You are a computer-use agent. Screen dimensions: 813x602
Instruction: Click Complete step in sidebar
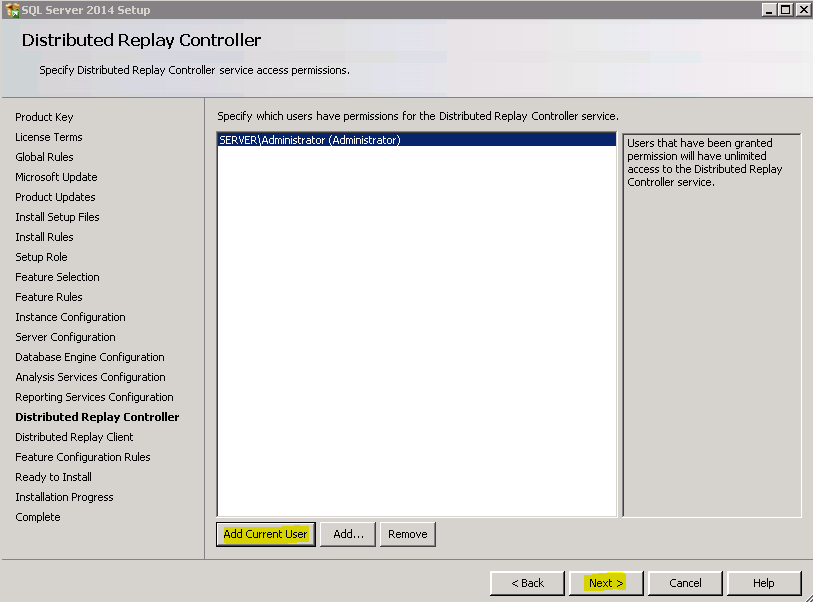click(38, 517)
